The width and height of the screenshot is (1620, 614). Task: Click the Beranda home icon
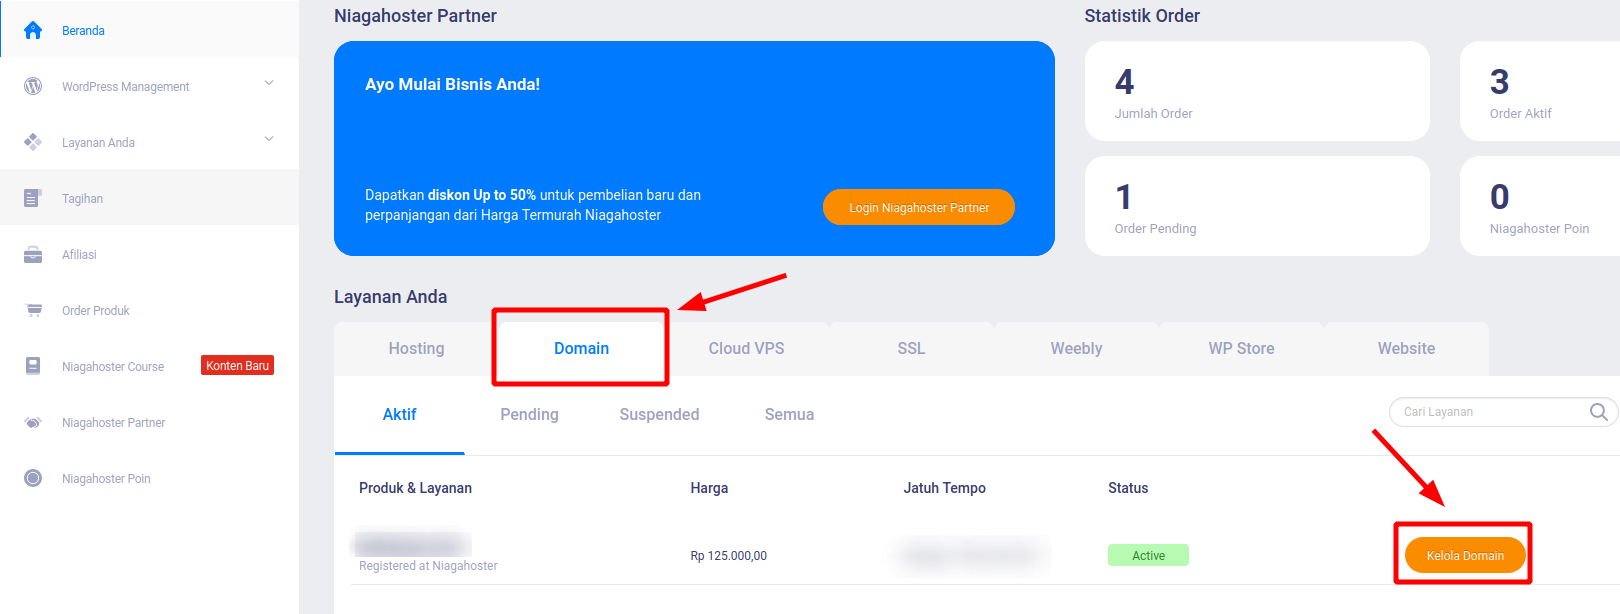(x=33, y=30)
